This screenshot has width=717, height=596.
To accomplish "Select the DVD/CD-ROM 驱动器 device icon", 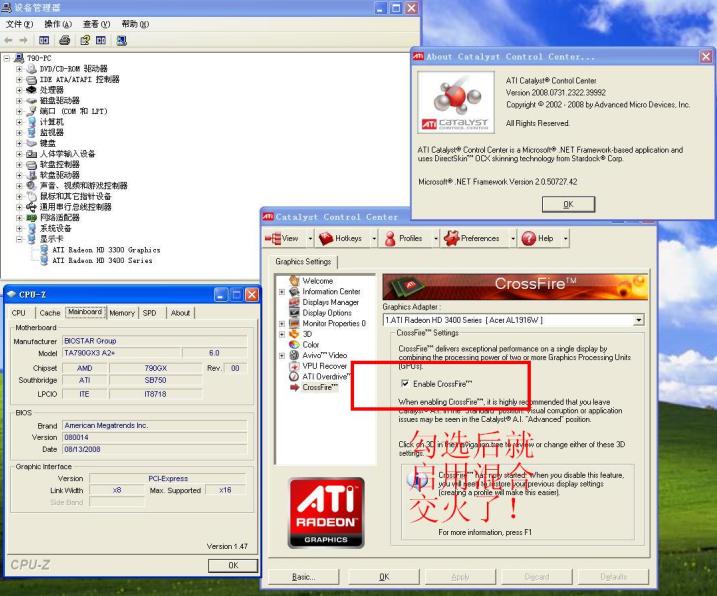I will coord(32,69).
